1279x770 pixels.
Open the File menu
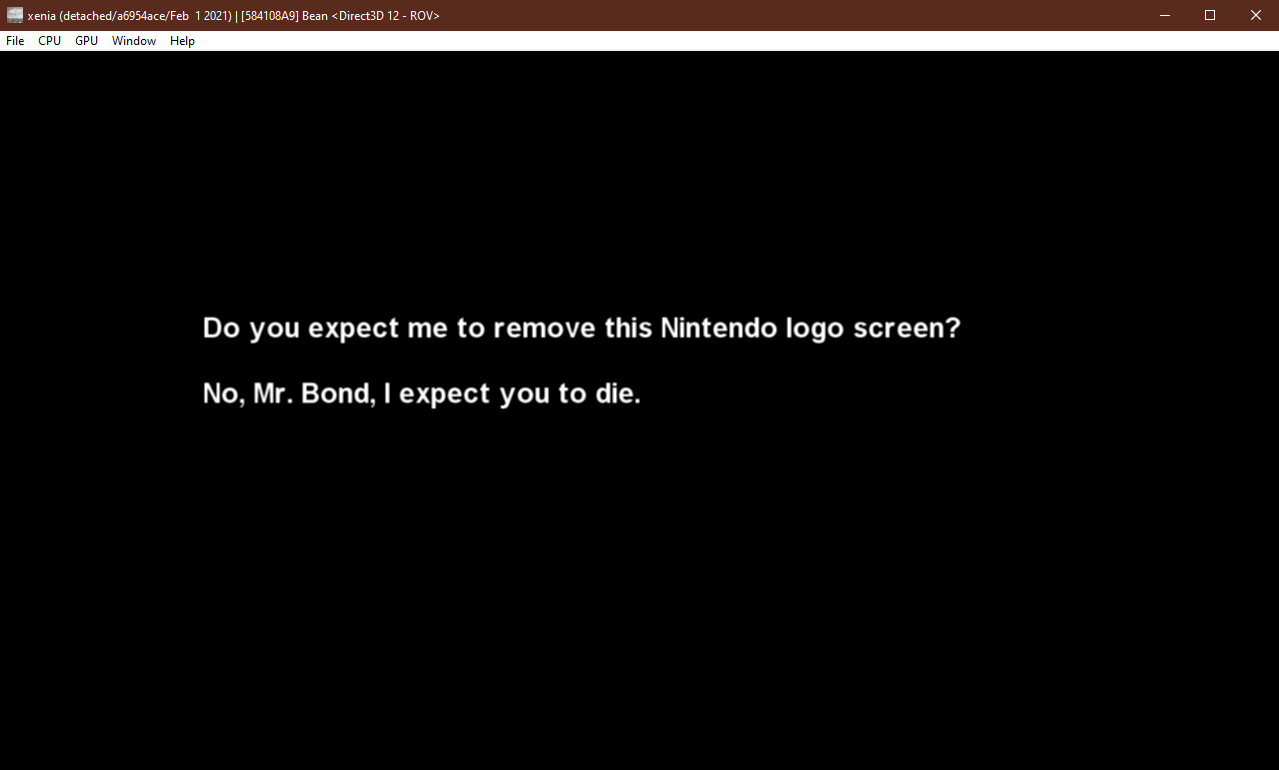(x=15, y=41)
